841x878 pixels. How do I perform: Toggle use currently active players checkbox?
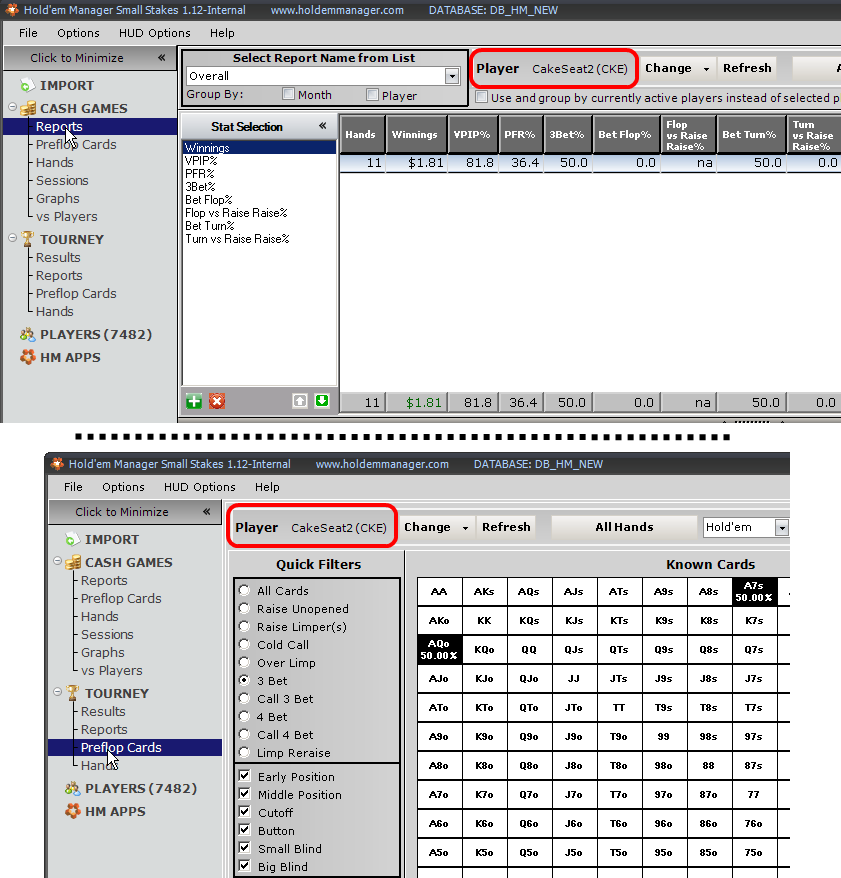coord(481,97)
